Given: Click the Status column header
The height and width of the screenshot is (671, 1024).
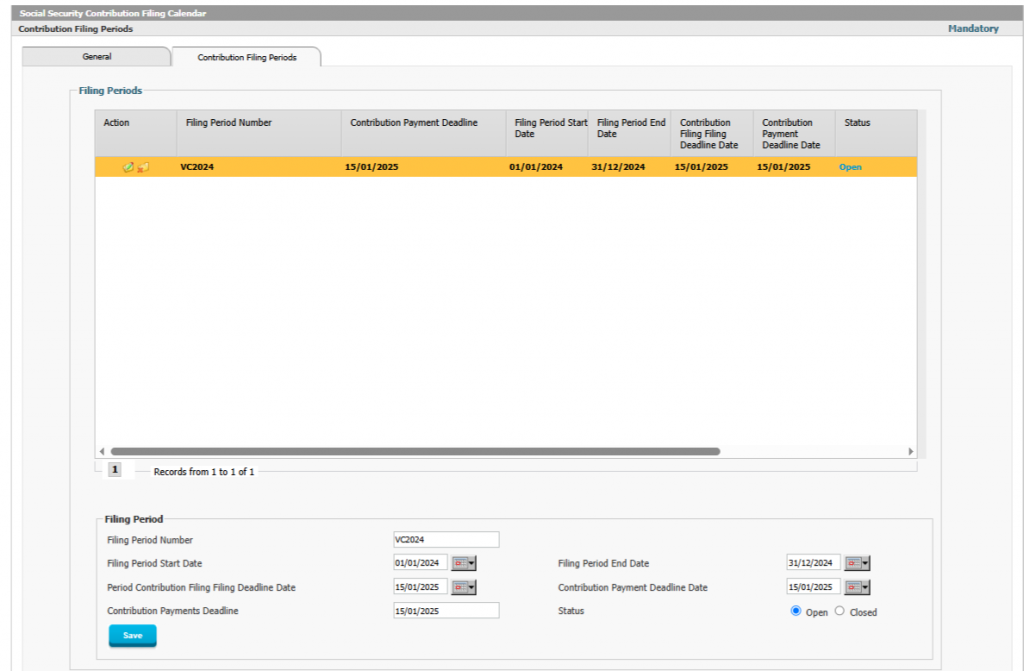Looking at the screenshot, I should [x=876, y=133].
